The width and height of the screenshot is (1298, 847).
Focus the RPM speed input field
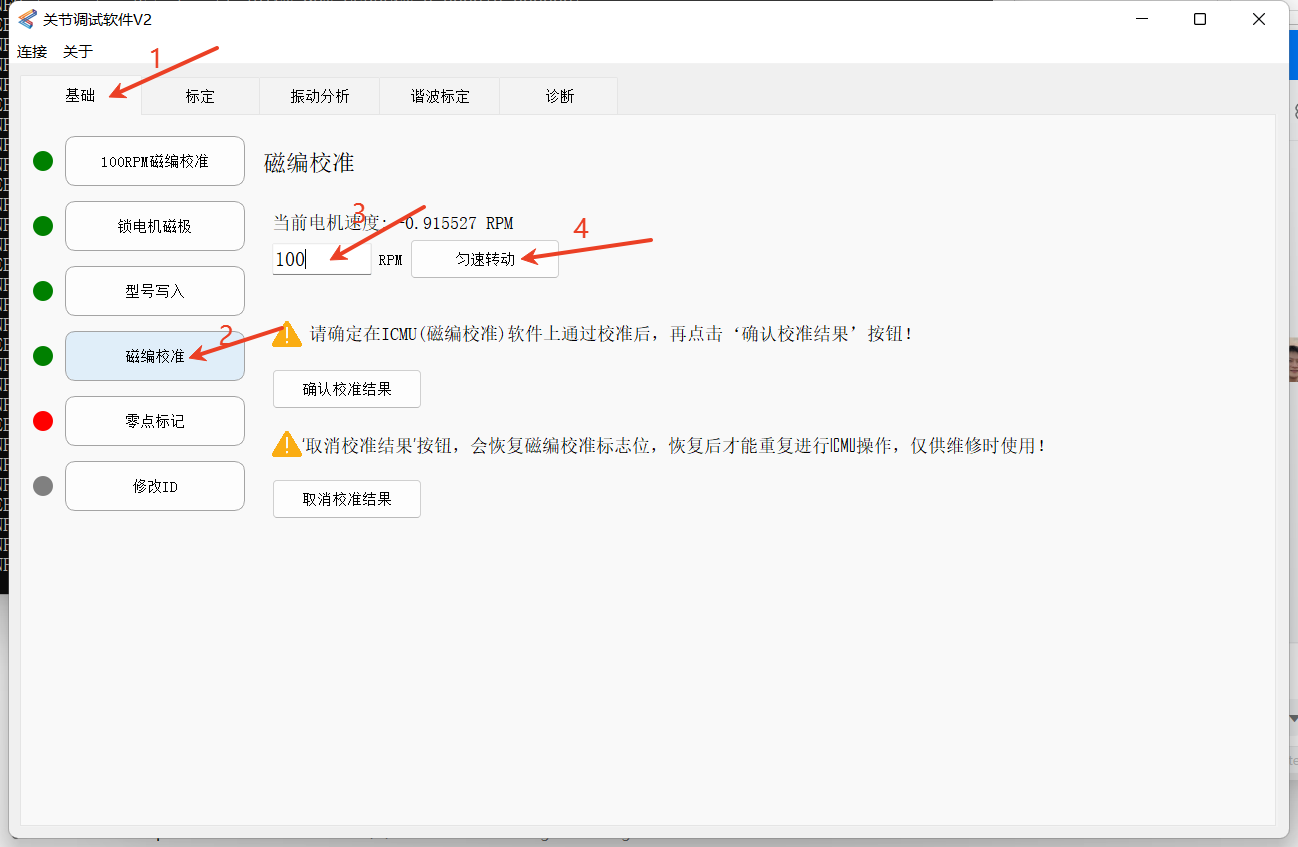322,259
